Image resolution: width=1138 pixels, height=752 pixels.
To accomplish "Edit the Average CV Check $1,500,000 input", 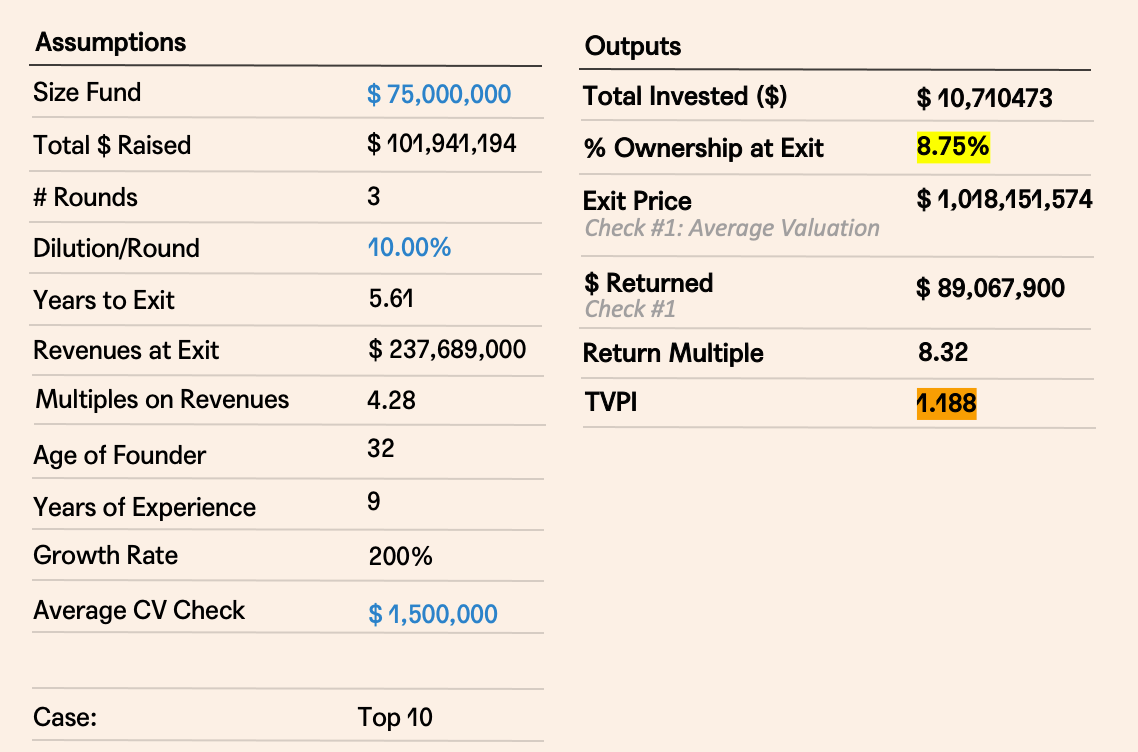I will click(433, 614).
